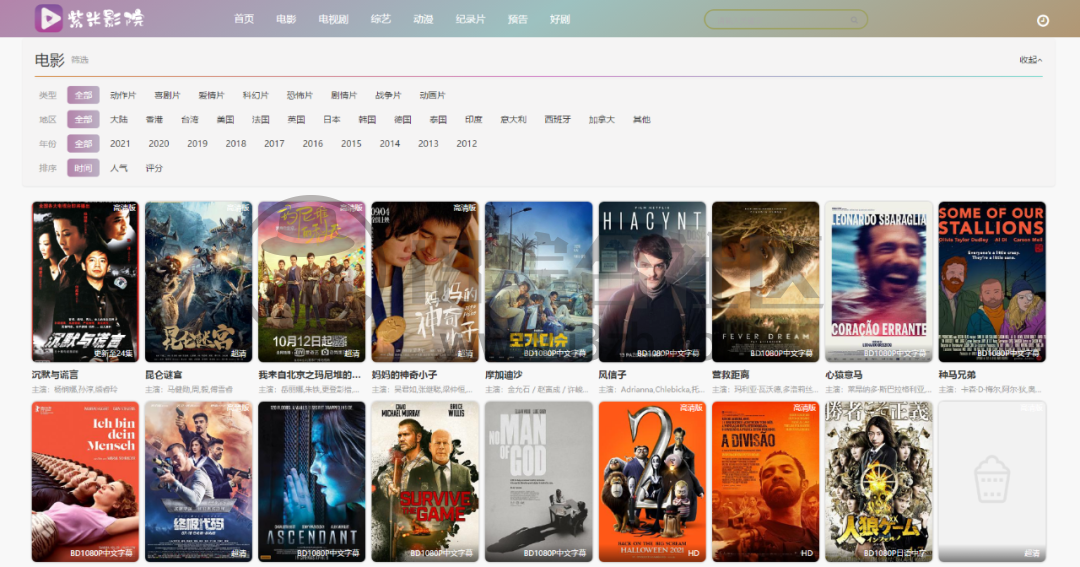Open the 人狼ゲーム movie poster
Image resolution: width=1080 pixels, height=567 pixels.
click(879, 482)
